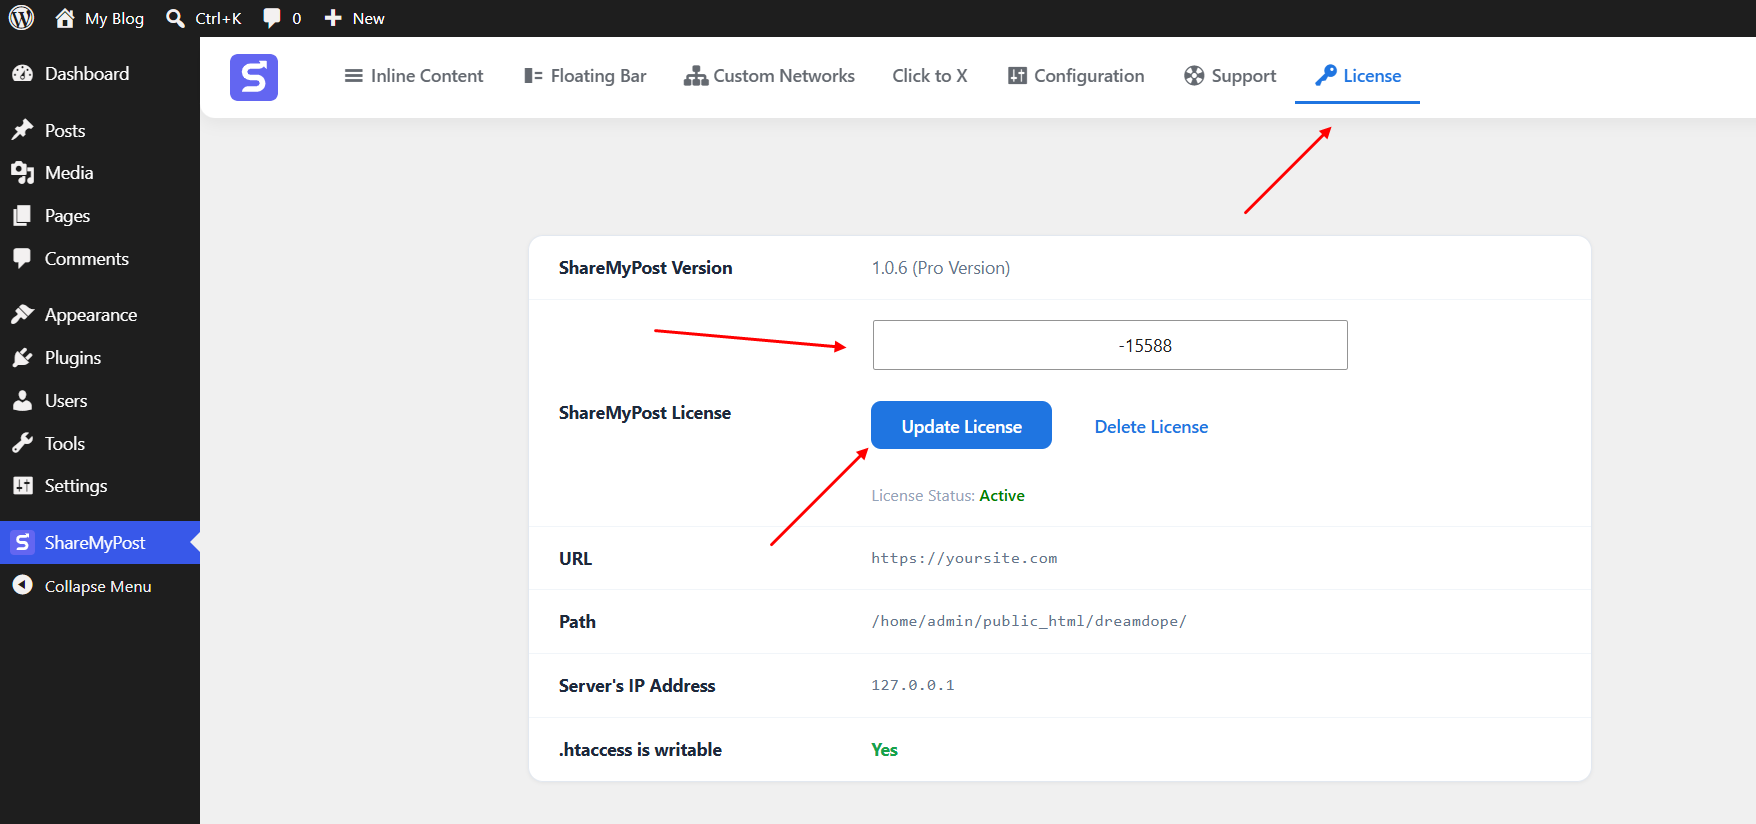Click the URL value https://yoursite.com
The image size is (1756, 824).
click(964, 558)
